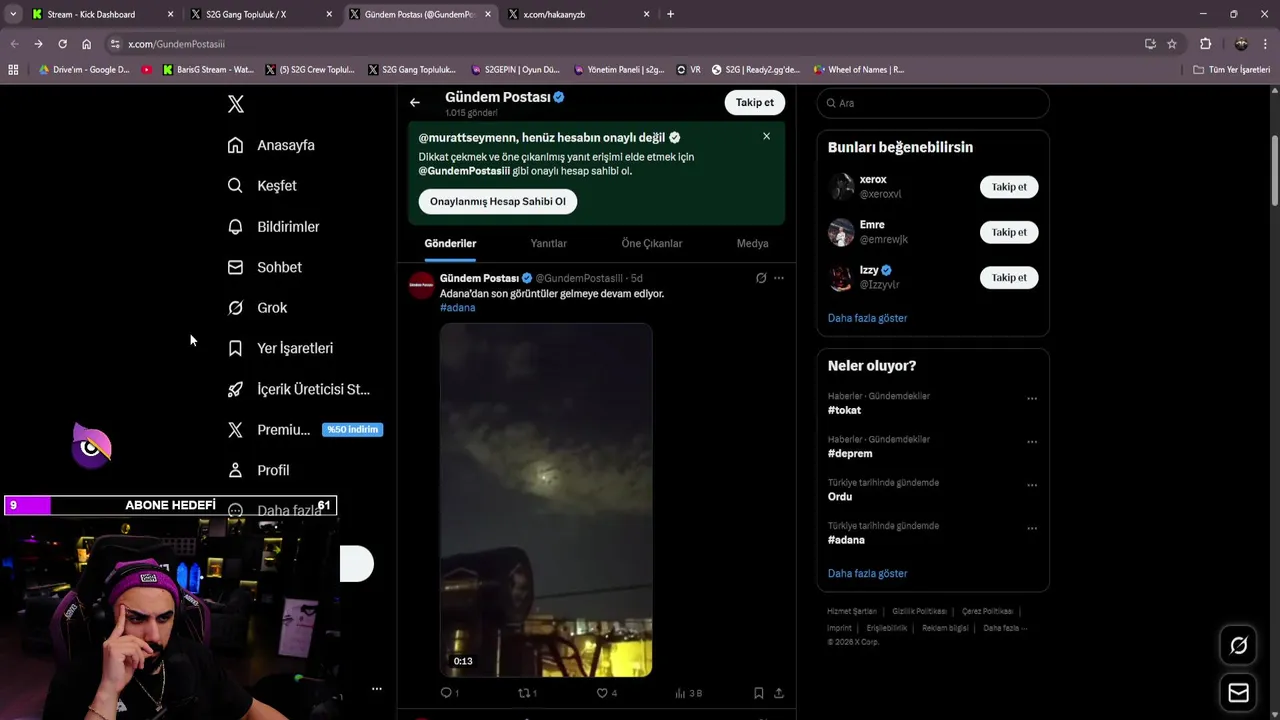Image resolution: width=1280 pixels, height=720 pixels.
Task: Show more suggested accounts link
Action: click(867, 318)
